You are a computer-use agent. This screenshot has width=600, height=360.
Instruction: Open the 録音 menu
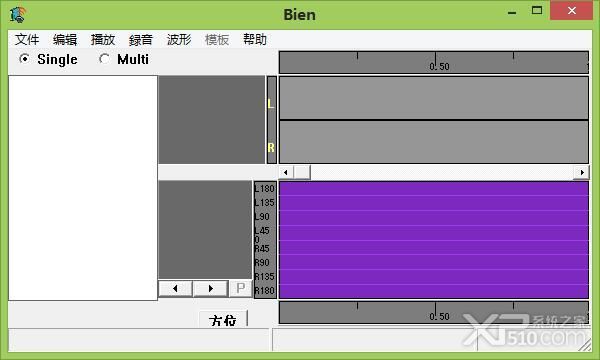(140, 39)
